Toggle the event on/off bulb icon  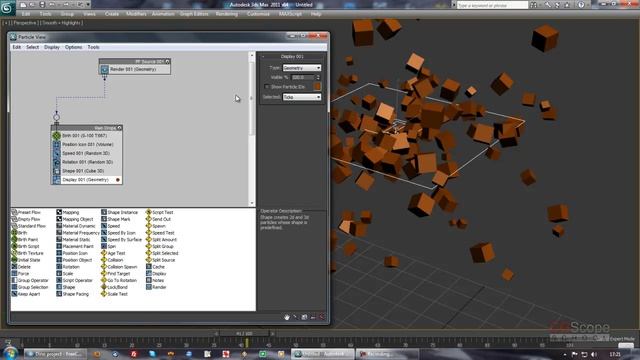click(119, 128)
